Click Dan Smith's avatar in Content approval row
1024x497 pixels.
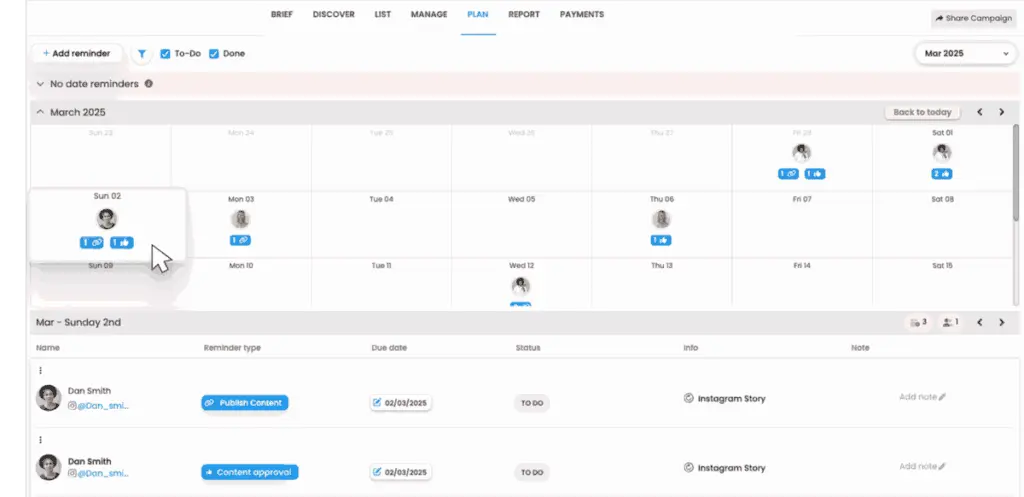[x=48, y=467]
